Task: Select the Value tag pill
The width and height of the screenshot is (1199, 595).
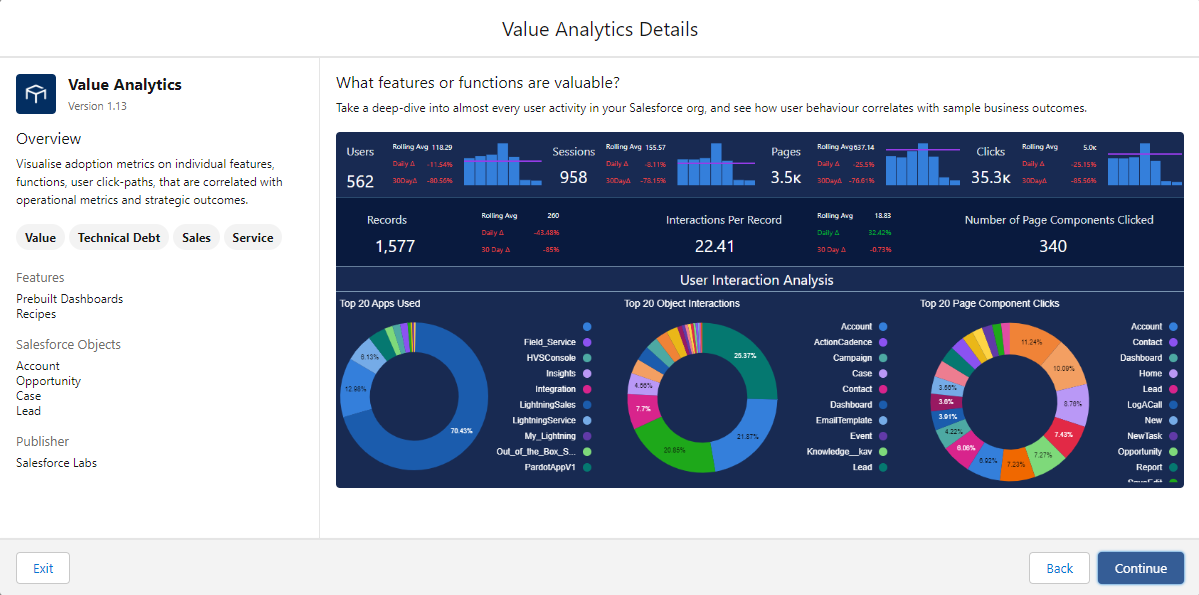Action: (41, 238)
